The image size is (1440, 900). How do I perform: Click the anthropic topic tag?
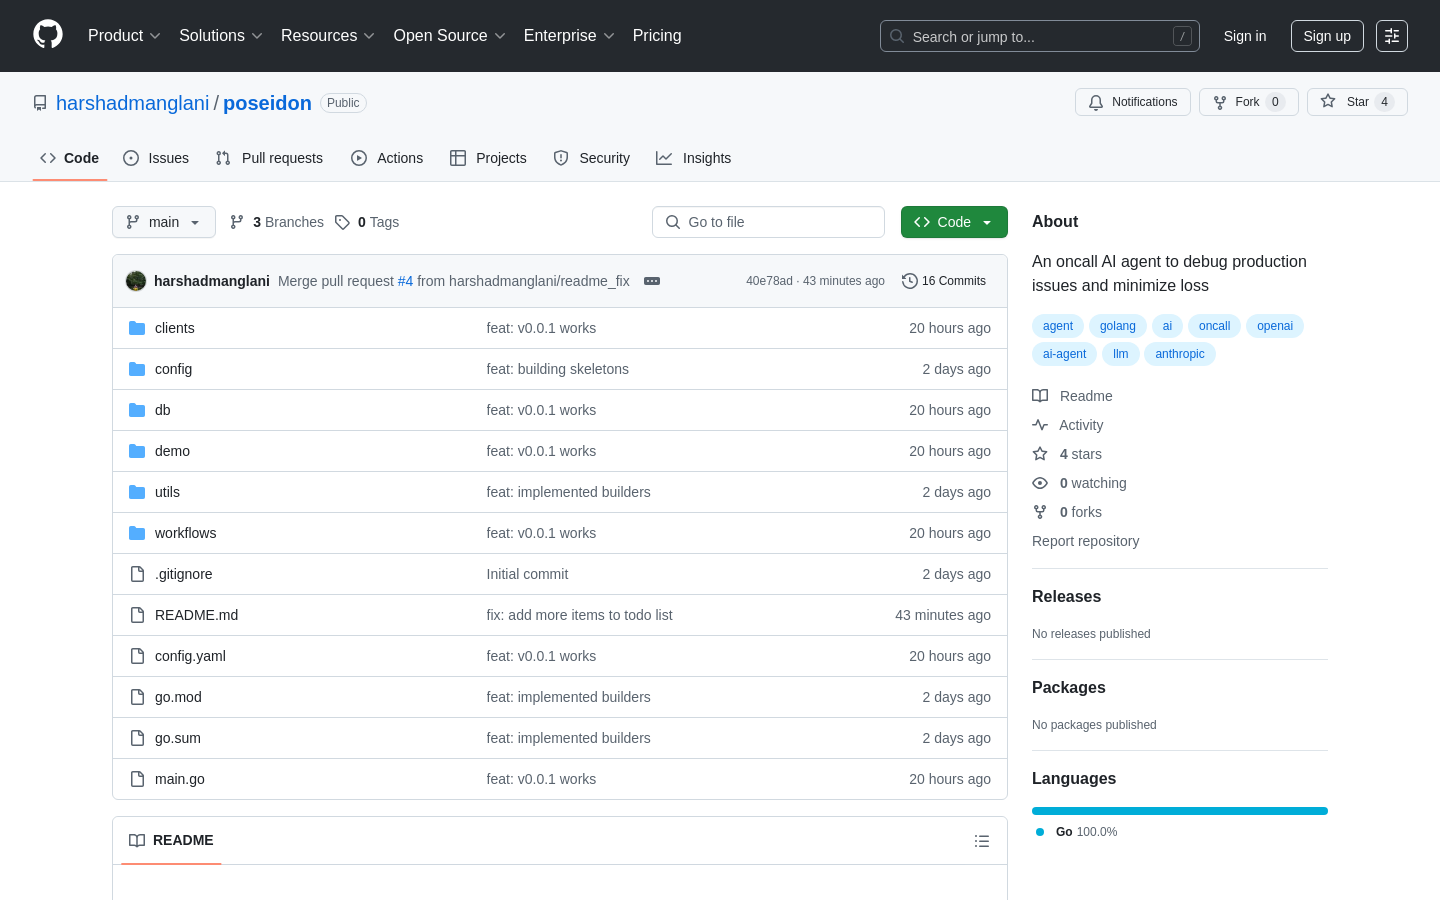pyautogui.click(x=1180, y=354)
